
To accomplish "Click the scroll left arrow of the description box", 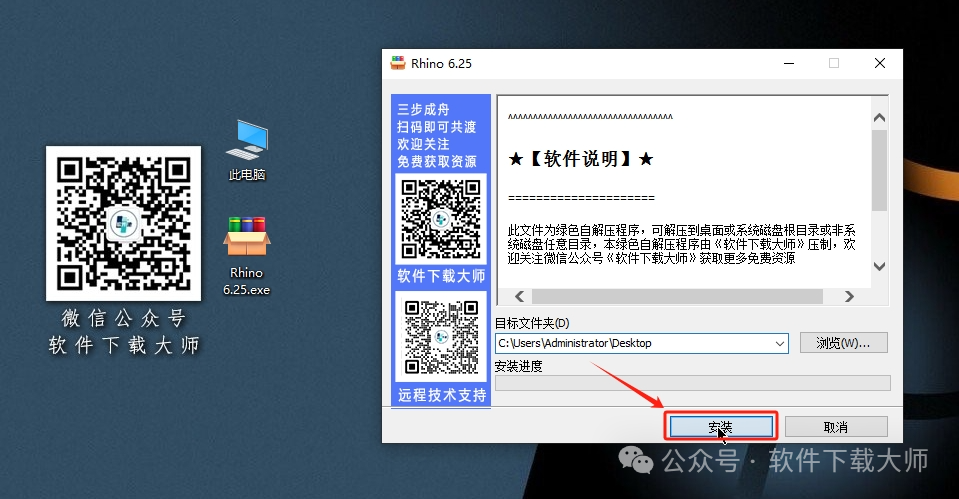I will pyautogui.click(x=519, y=297).
